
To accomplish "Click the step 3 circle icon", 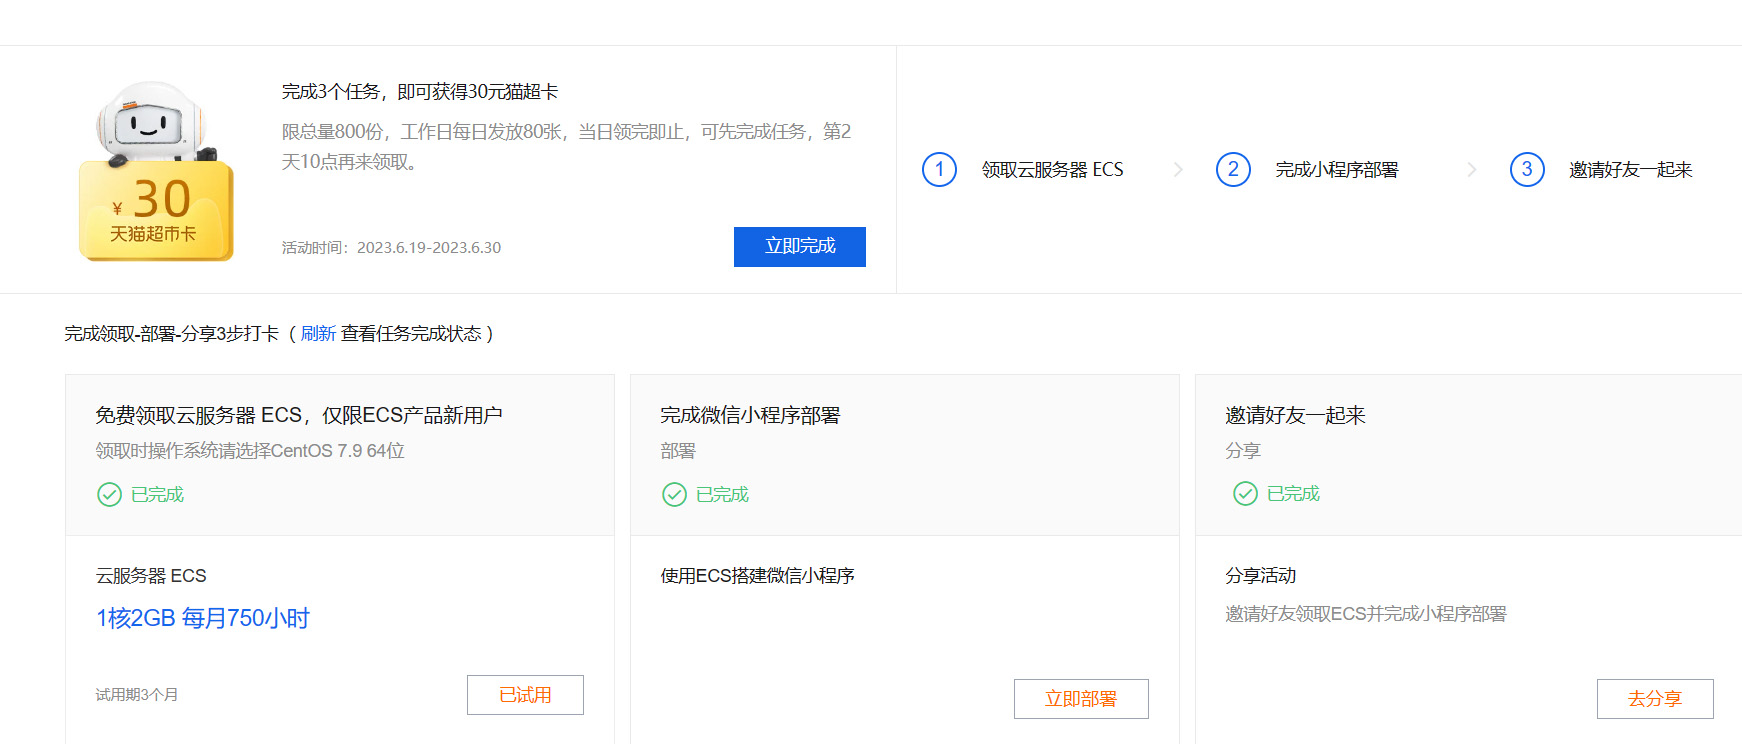I will (x=1527, y=169).
